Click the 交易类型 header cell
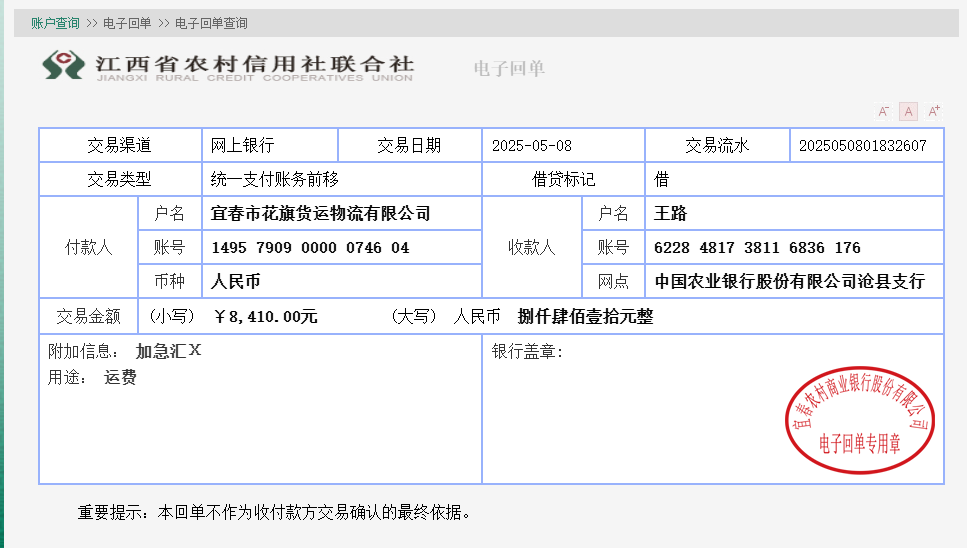967x548 pixels. [120, 179]
